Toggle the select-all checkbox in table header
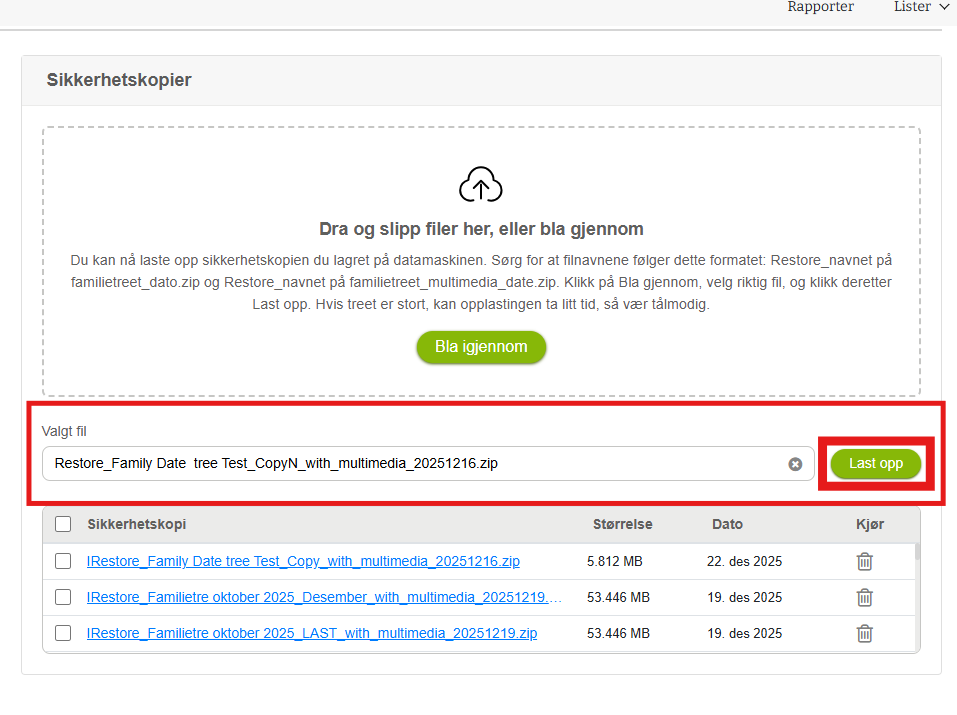The image size is (957, 715). point(63,524)
